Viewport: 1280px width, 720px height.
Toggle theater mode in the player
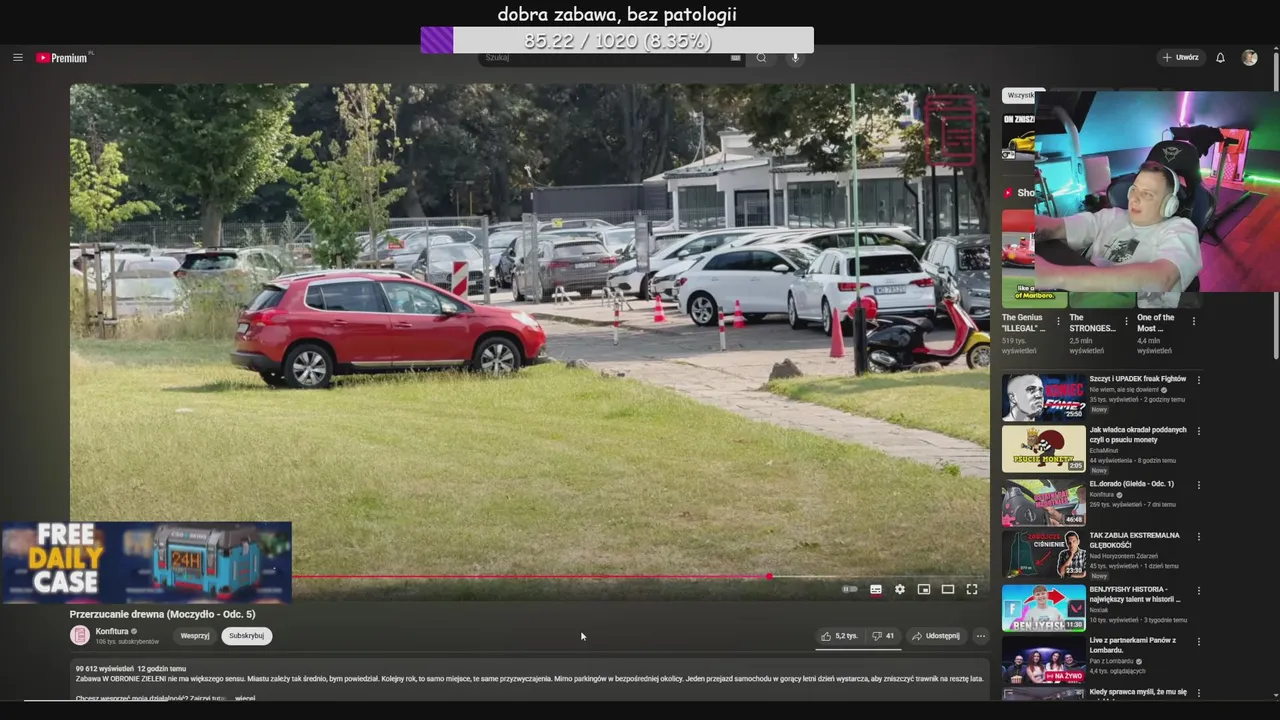point(948,590)
